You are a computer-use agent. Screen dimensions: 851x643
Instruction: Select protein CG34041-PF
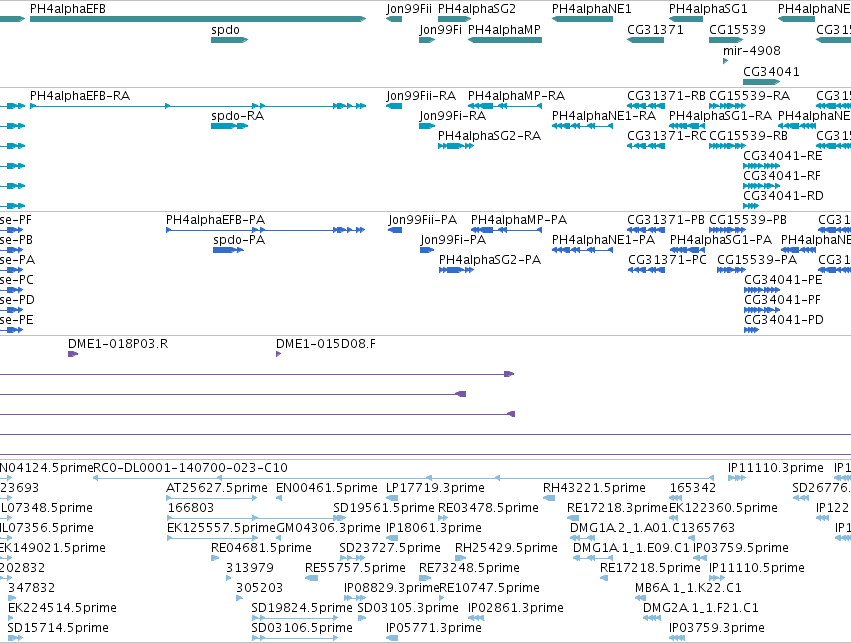761,310
